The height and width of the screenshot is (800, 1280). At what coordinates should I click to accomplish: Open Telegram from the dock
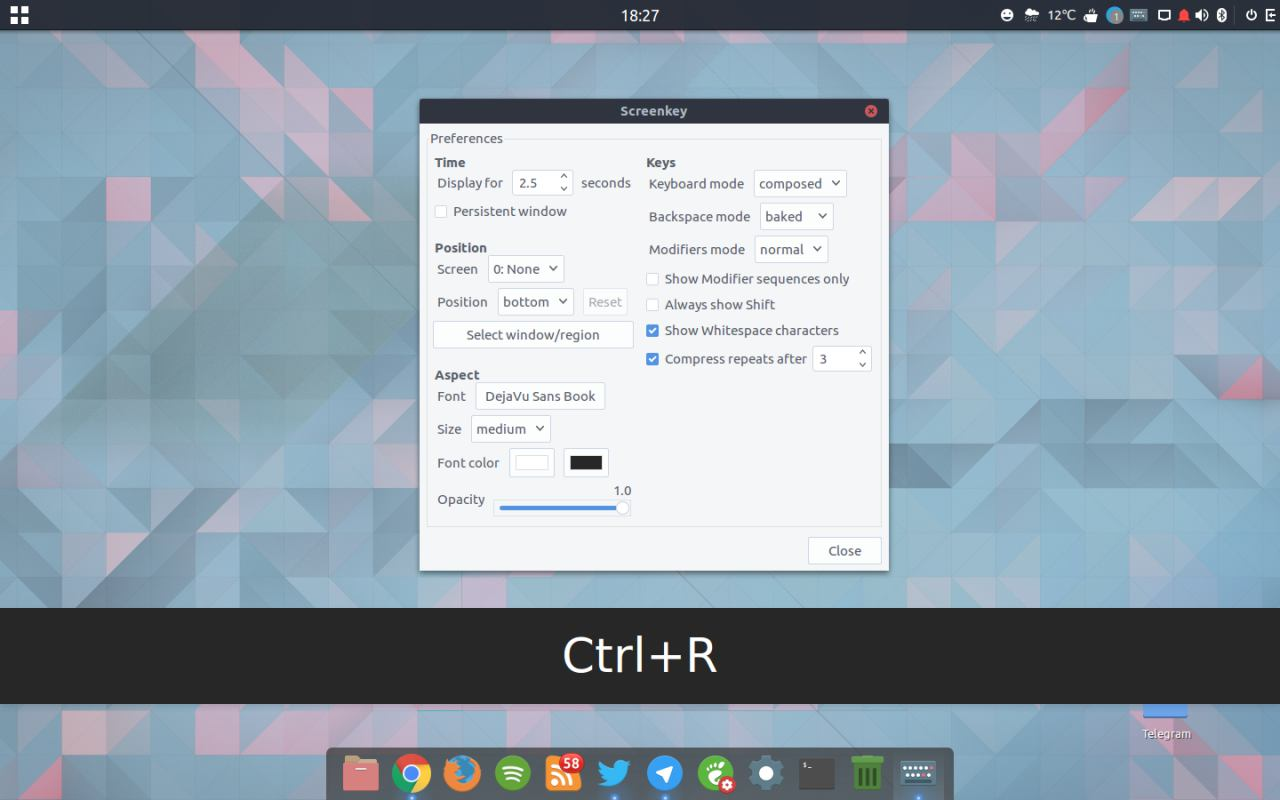[664, 773]
